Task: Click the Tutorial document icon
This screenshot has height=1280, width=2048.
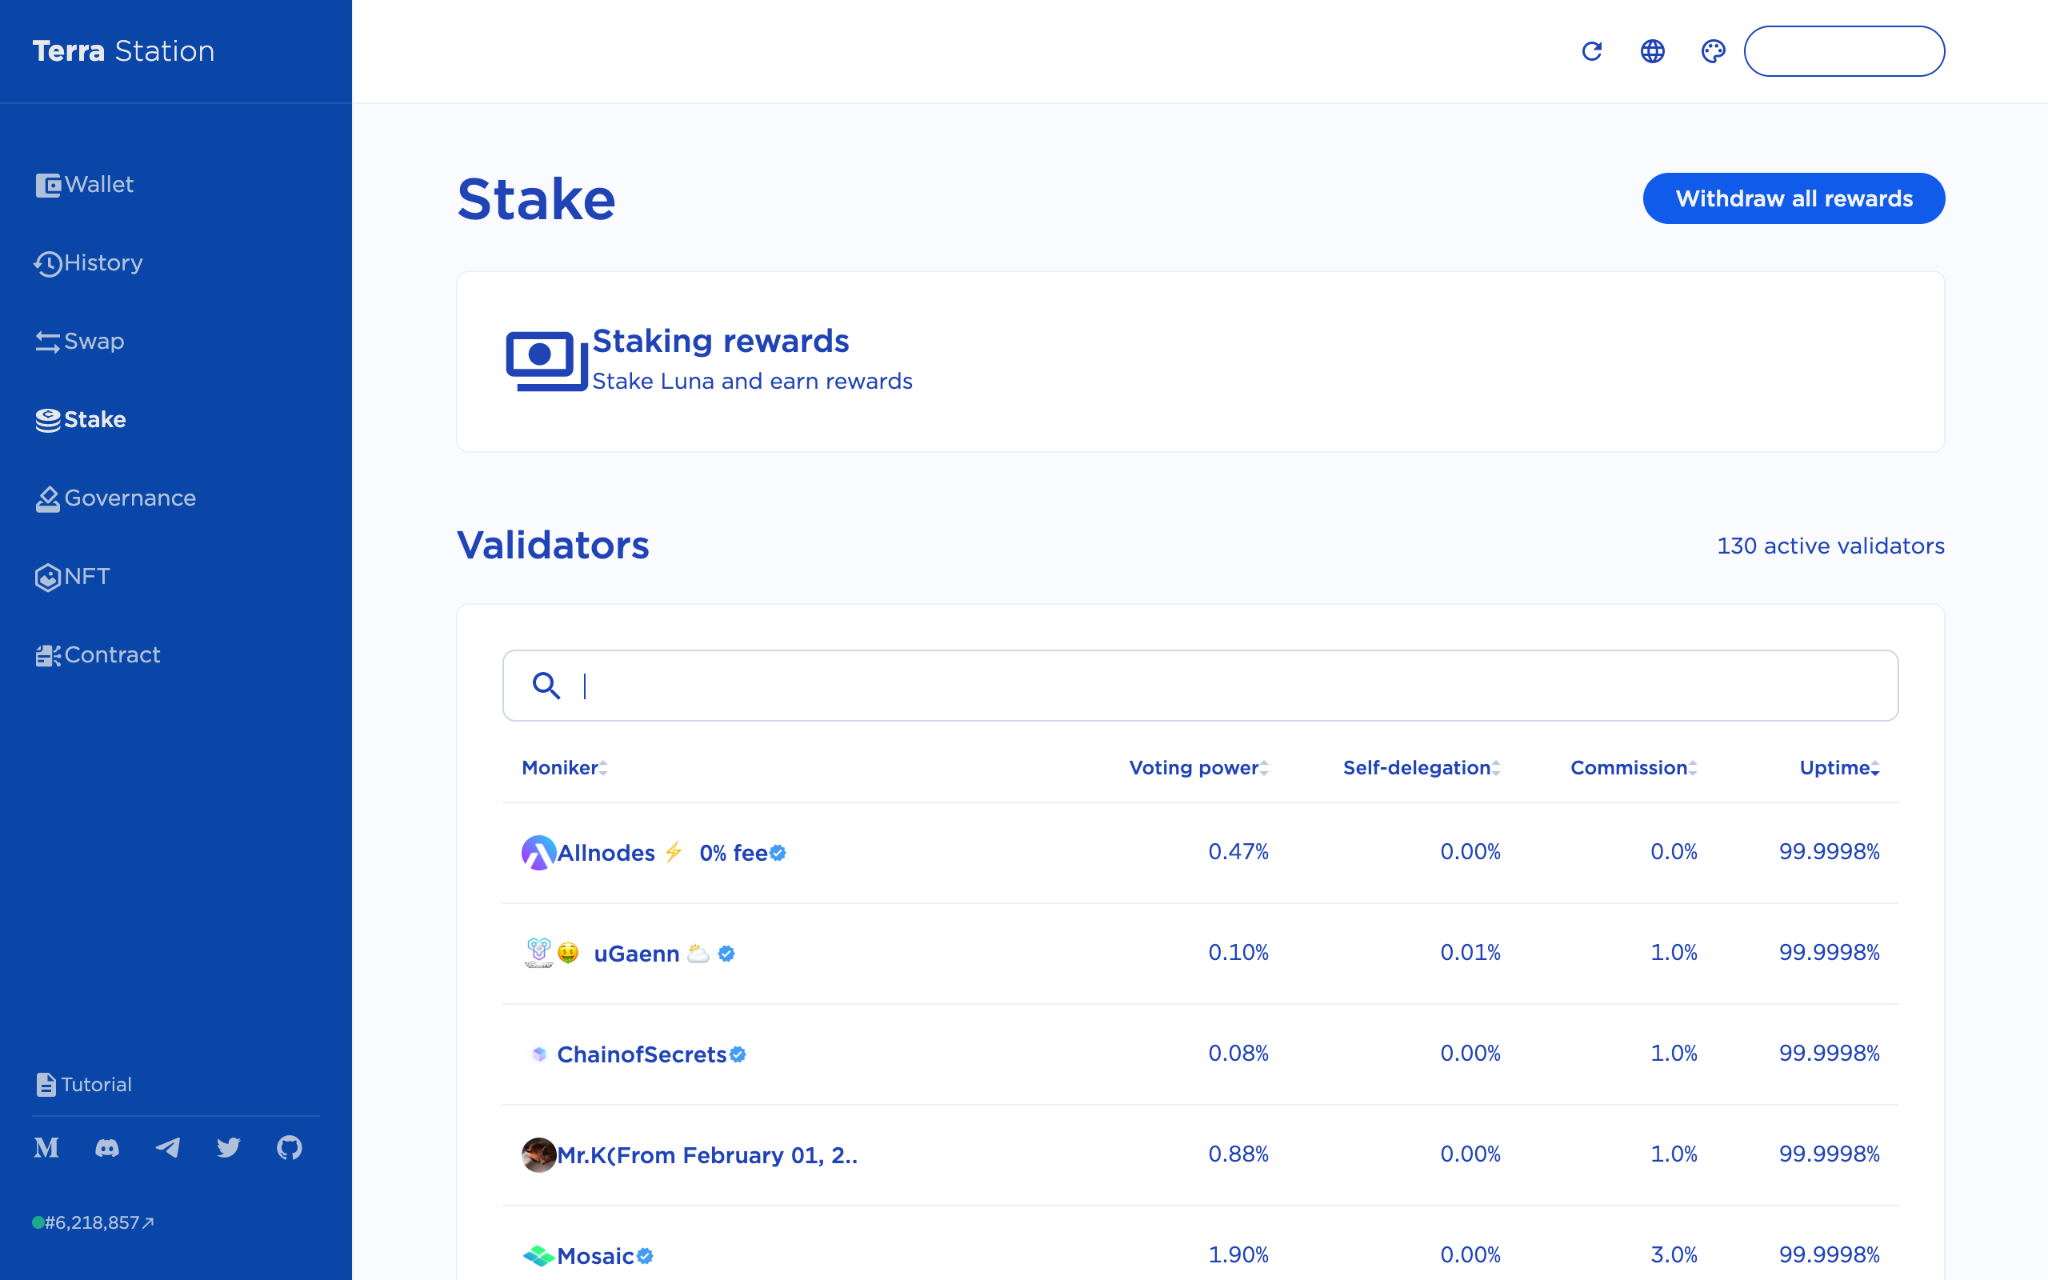Action: click(x=46, y=1084)
